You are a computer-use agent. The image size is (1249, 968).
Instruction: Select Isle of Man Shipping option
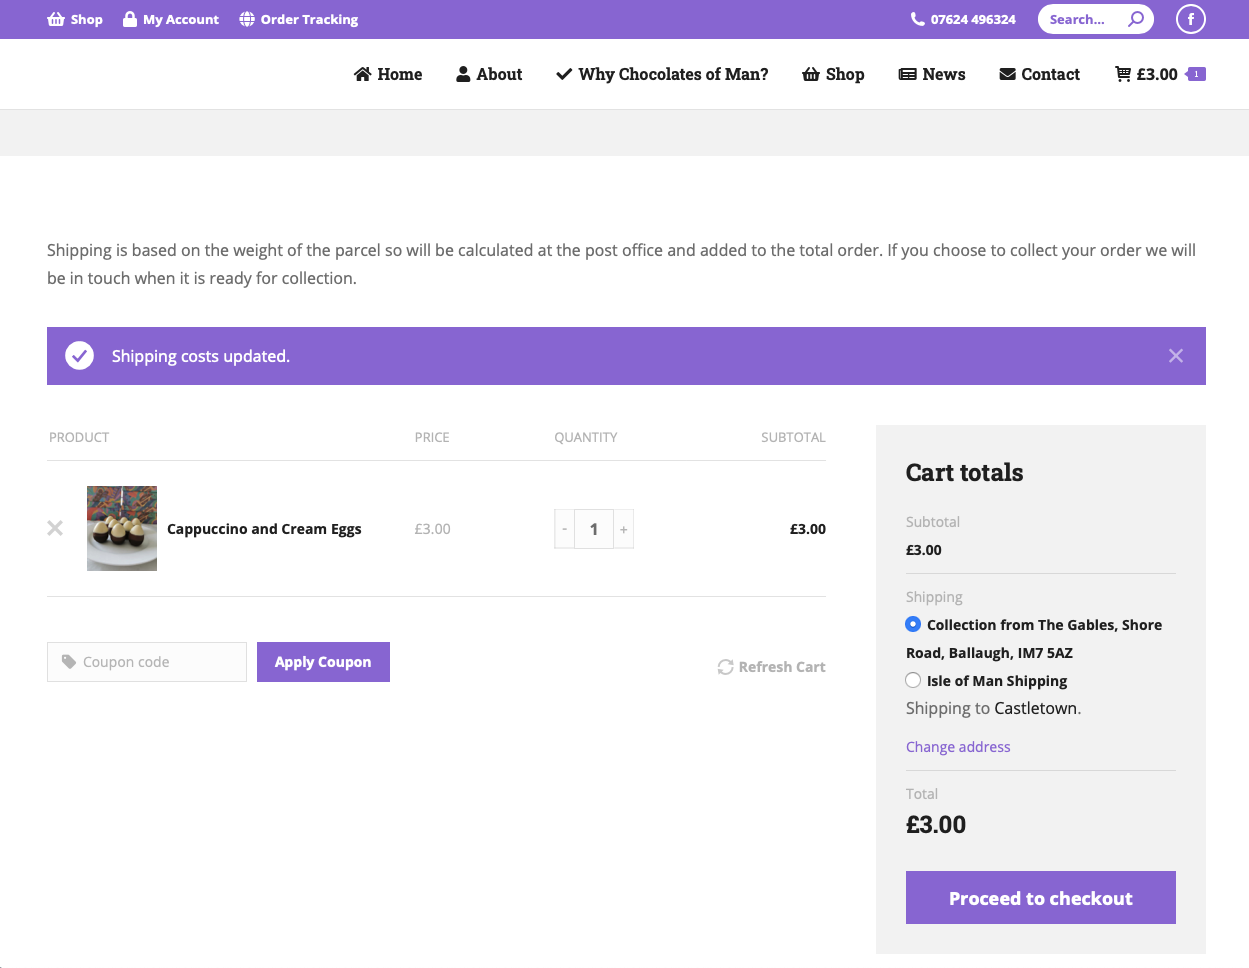[x=913, y=680]
